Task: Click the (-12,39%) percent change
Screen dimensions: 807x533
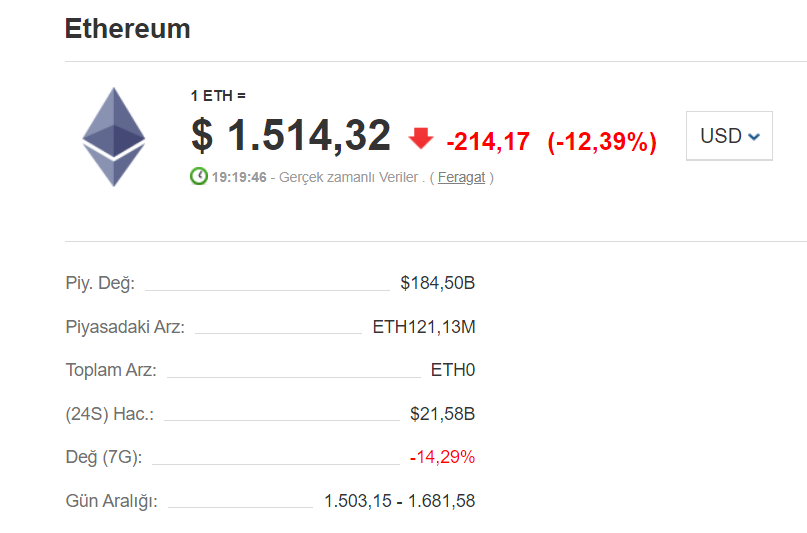Action: click(x=602, y=142)
